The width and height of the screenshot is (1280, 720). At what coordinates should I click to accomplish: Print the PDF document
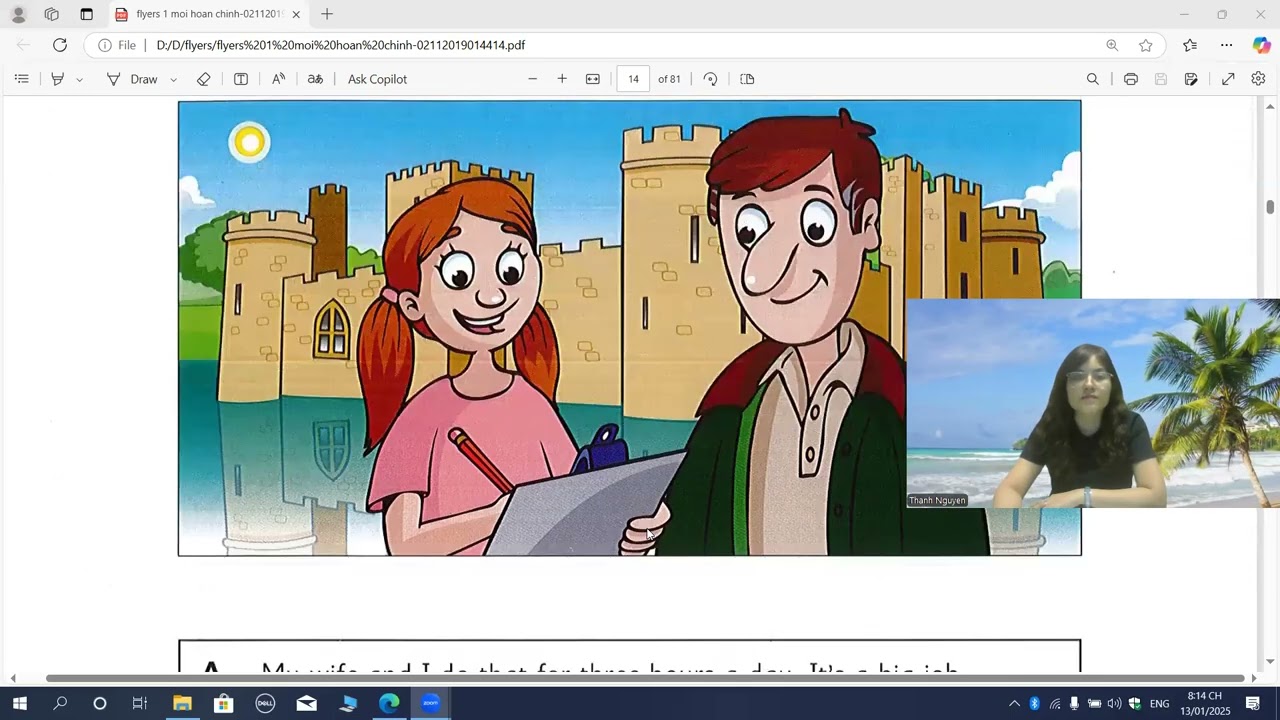pos(1131,79)
